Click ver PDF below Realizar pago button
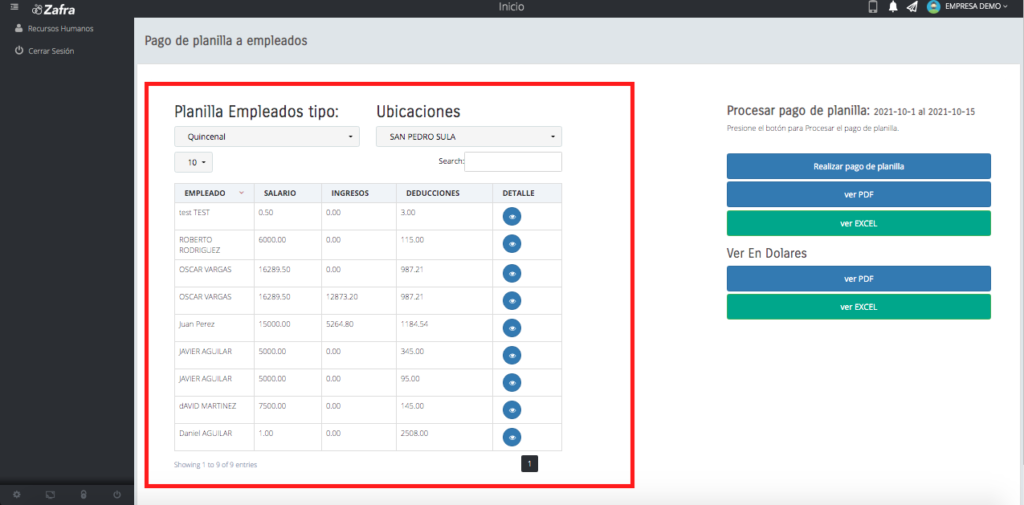 (859, 195)
